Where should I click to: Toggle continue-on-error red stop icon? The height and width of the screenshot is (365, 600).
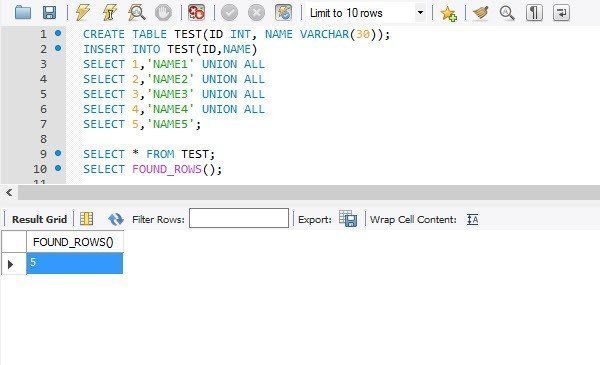[196, 13]
